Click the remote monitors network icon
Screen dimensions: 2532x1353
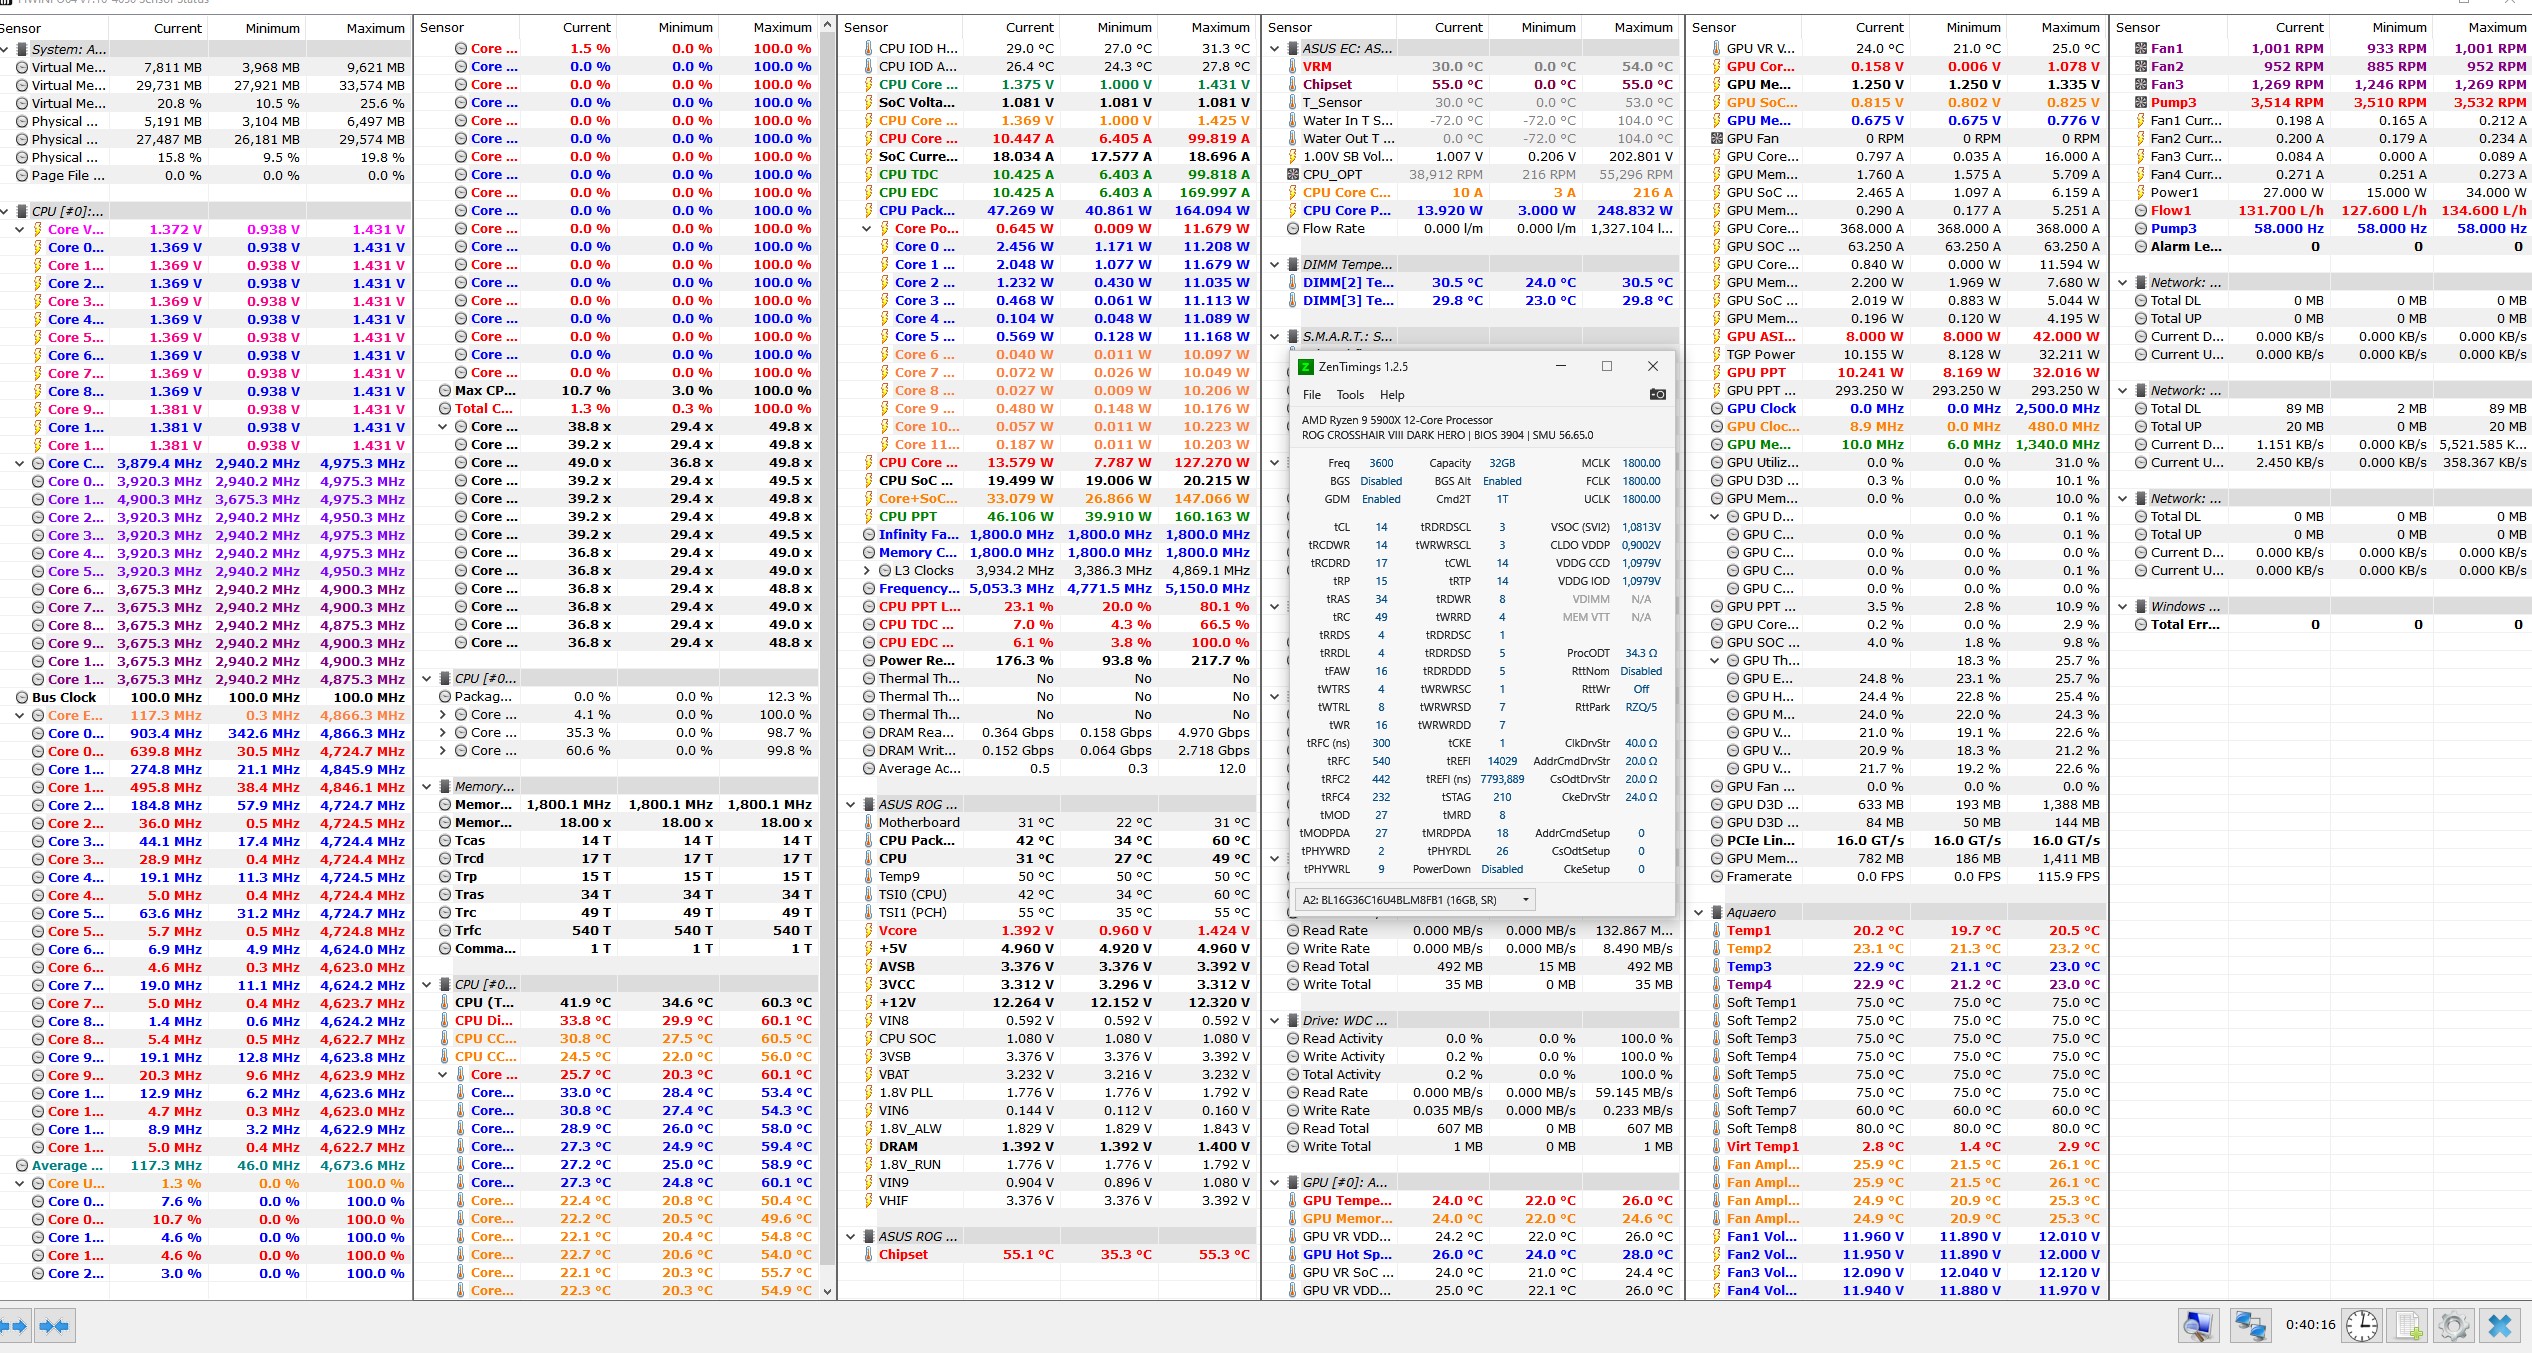tap(2250, 1326)
